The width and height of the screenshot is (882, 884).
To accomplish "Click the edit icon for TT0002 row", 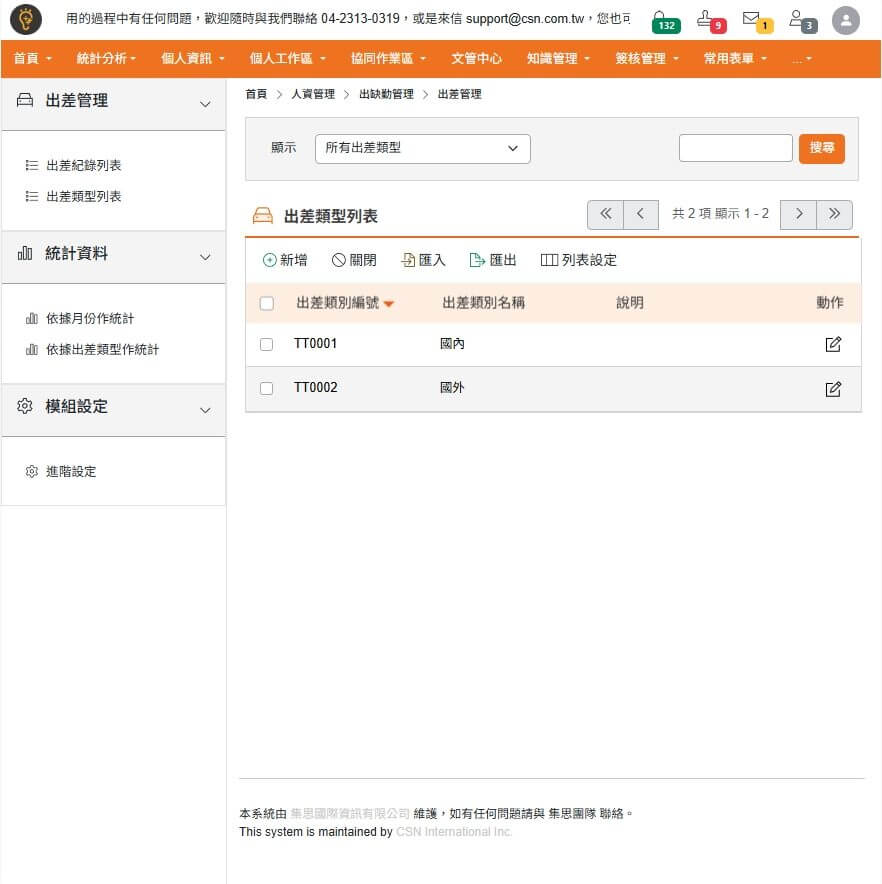I will tap(833, 388).
